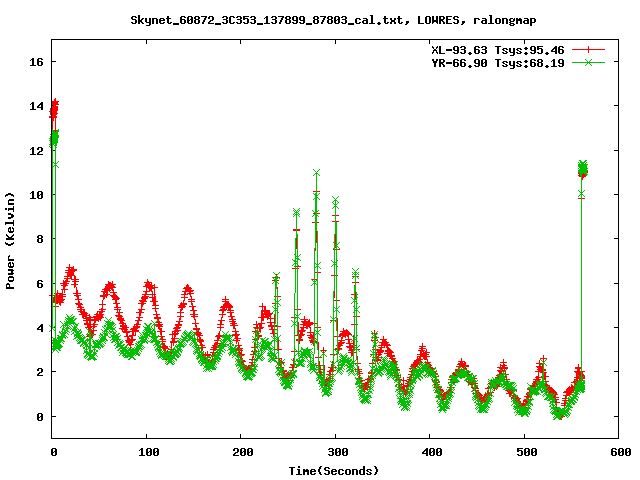Screen dimensions: 640x480
Task: Click the Time(Seconds) axis label
Action: [333, 471]
